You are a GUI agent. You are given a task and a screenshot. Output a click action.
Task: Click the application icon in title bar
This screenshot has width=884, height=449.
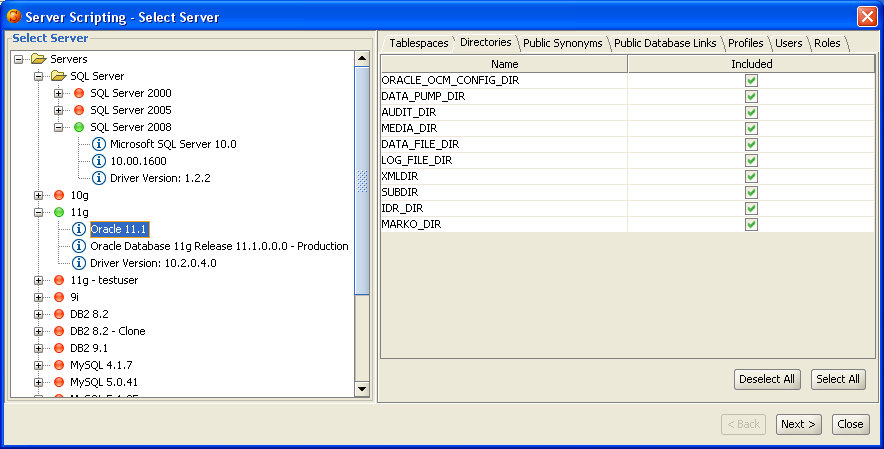pyautogui.click(x=14, y=16)
